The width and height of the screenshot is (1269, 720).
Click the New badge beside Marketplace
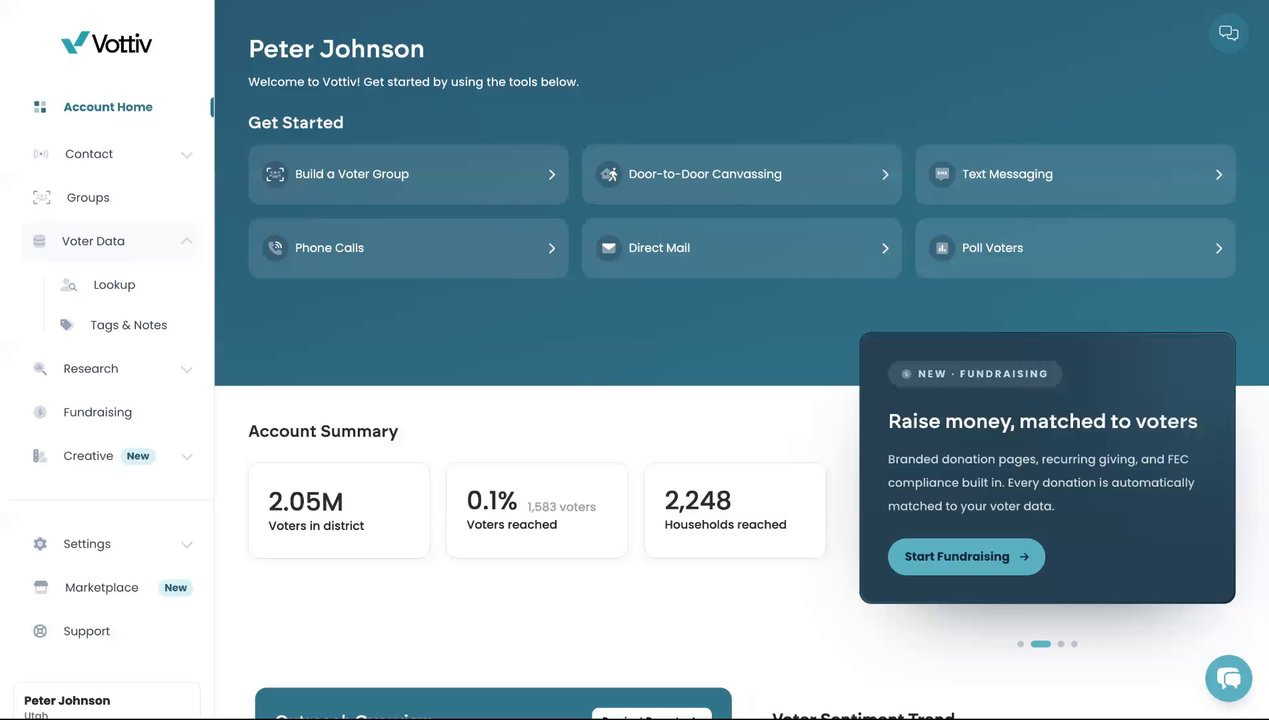176,588
